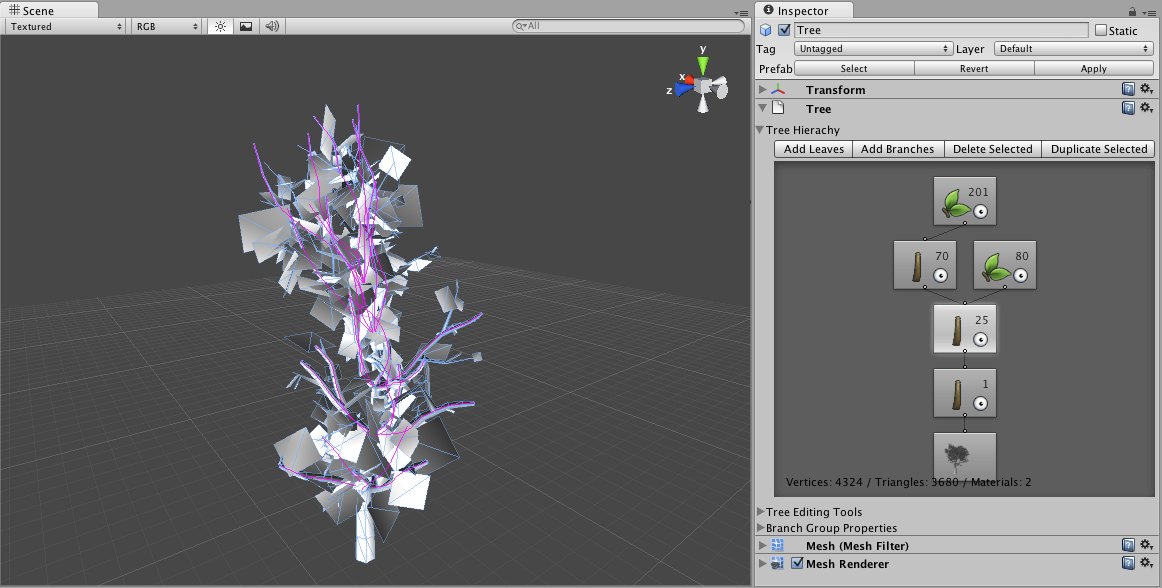Toggle scene audio speaker icon
Viewport: 1162px width, 588px height.
[271, 26]
